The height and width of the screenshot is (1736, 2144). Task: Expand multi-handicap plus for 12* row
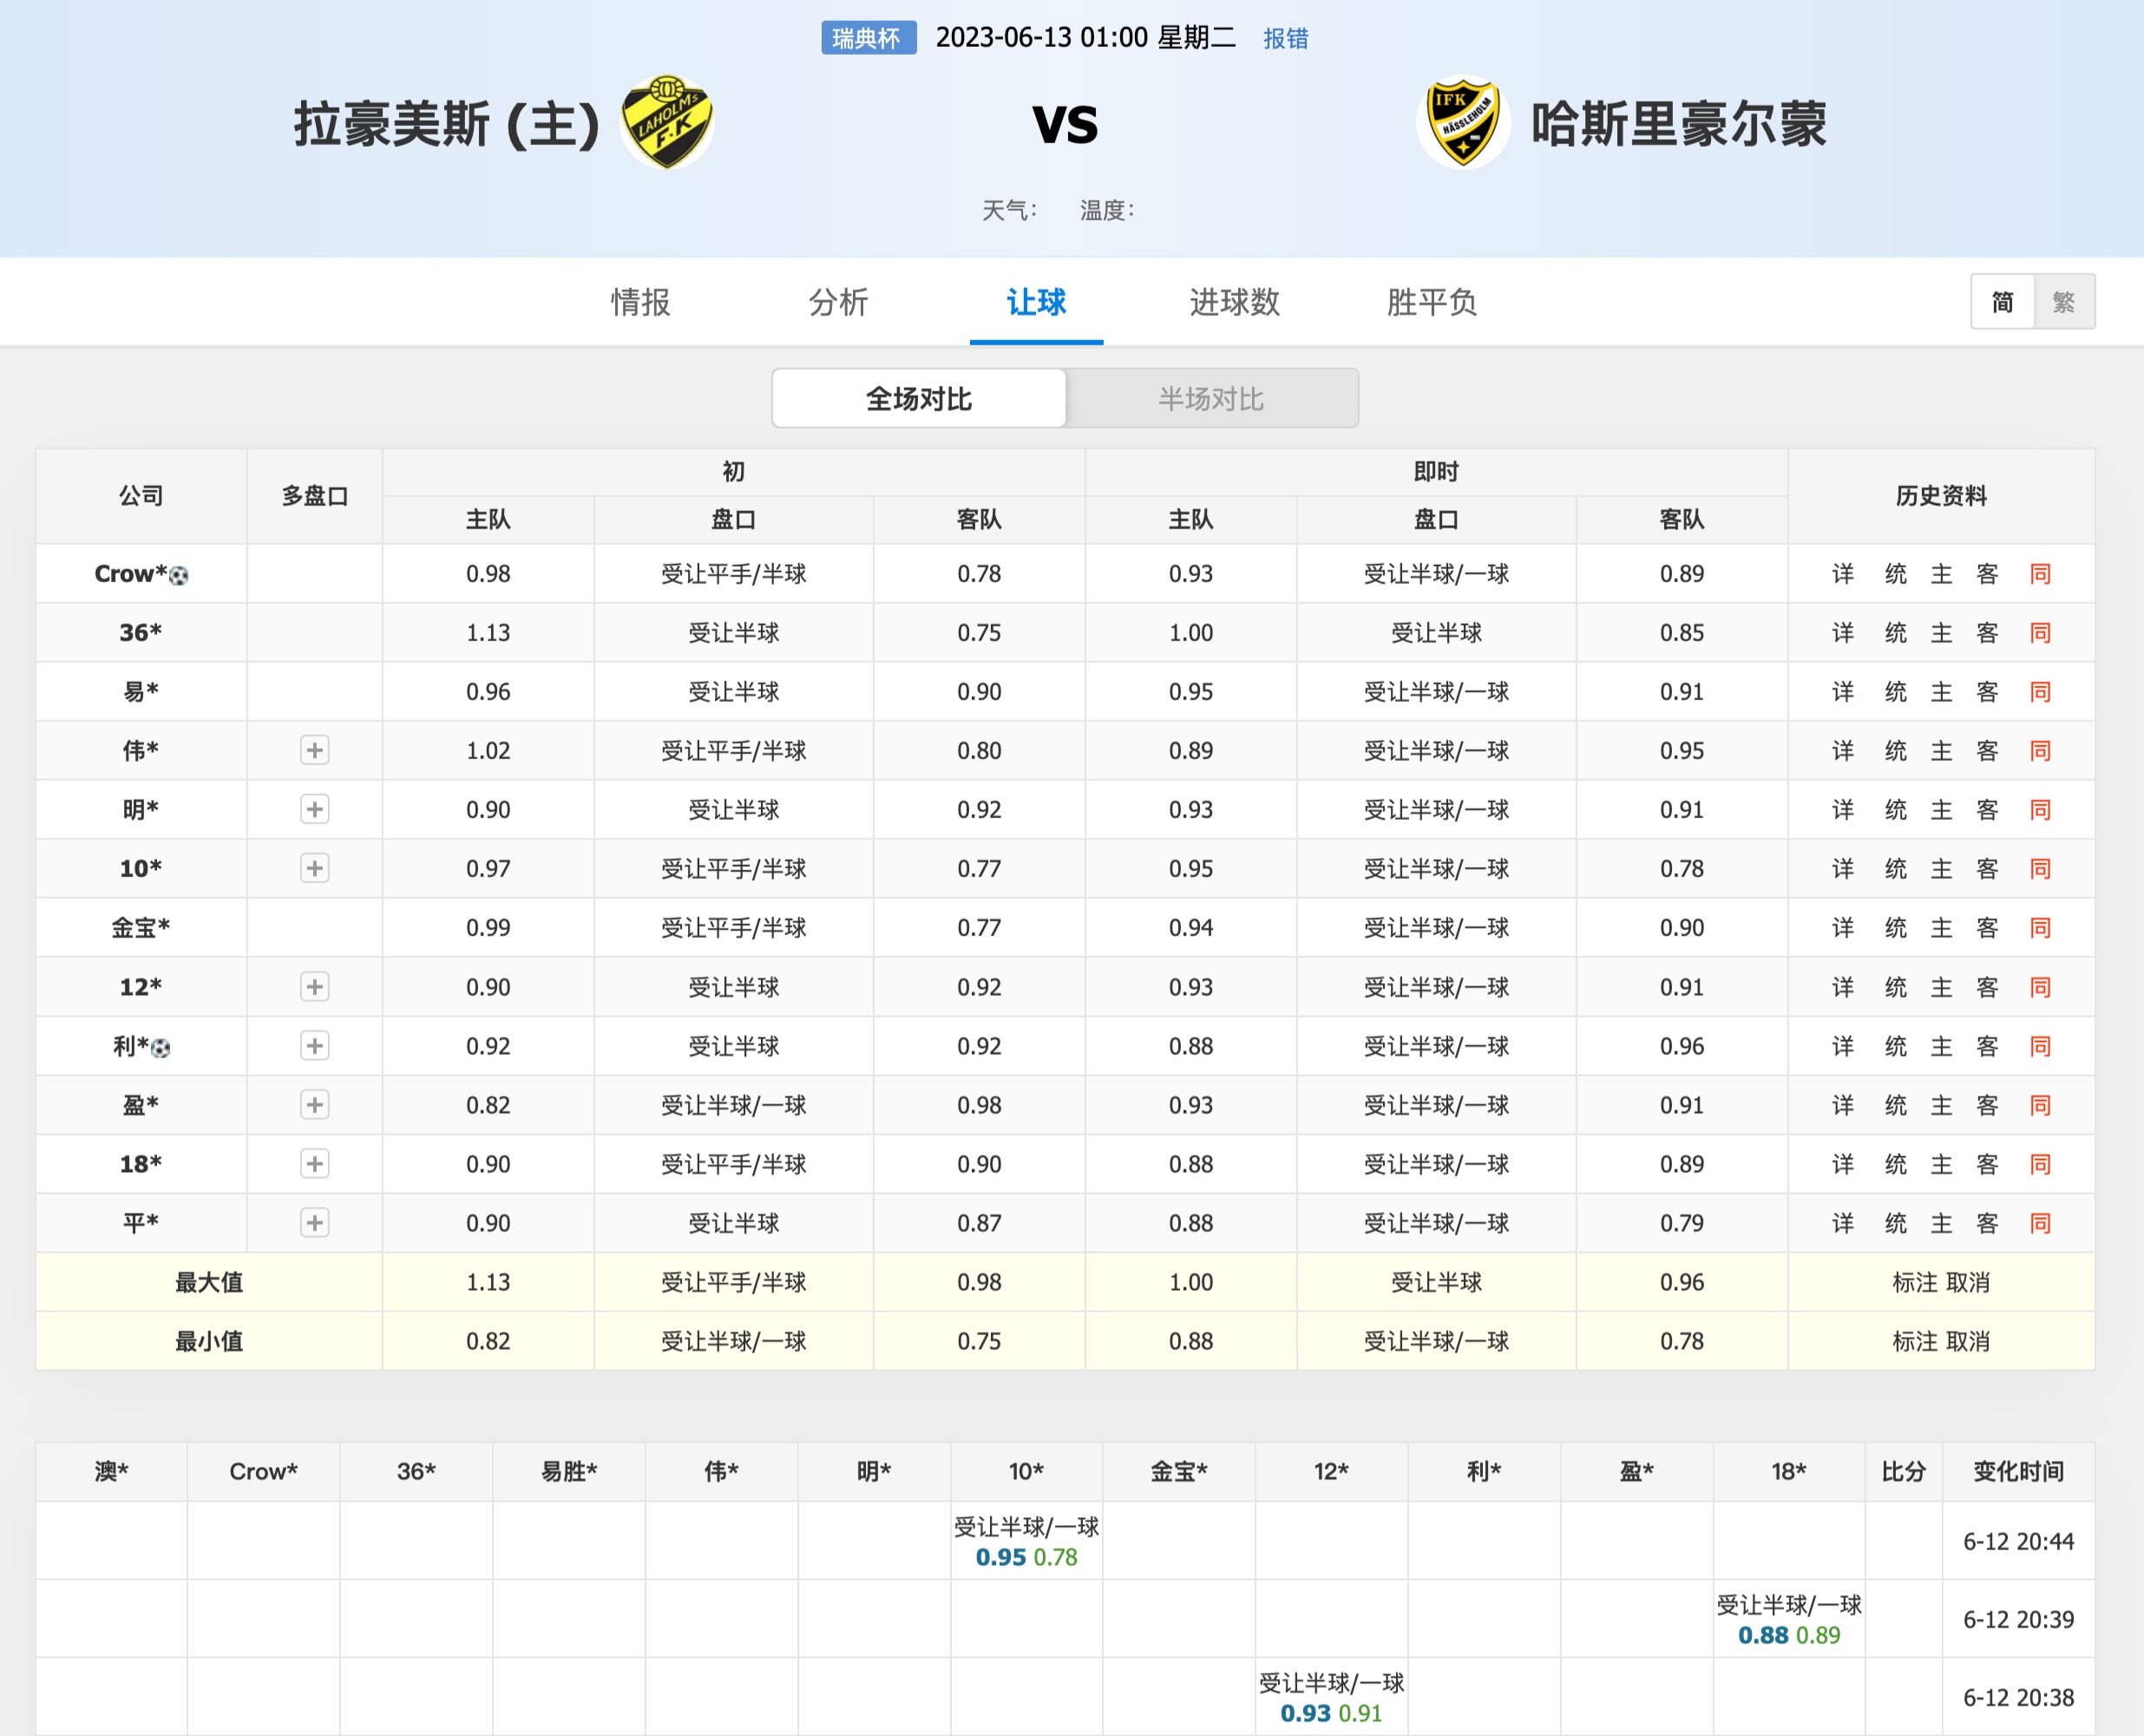click(315, 987)
